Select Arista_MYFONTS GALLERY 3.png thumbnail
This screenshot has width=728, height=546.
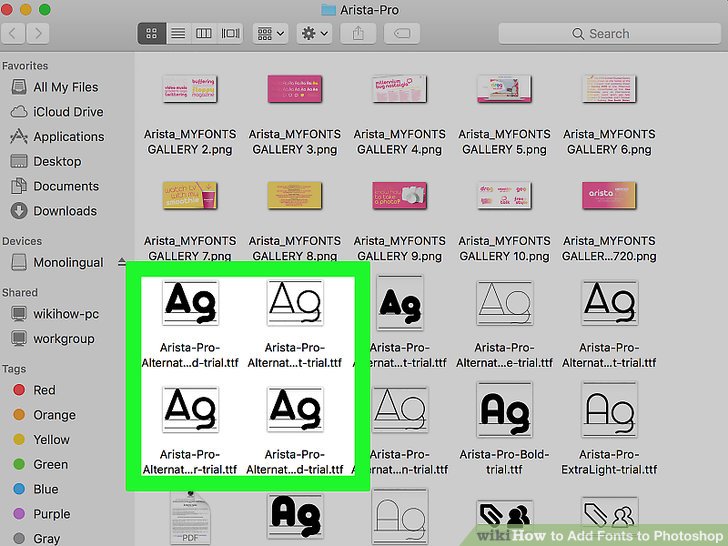pyautogui.click(x=295, y=89)
